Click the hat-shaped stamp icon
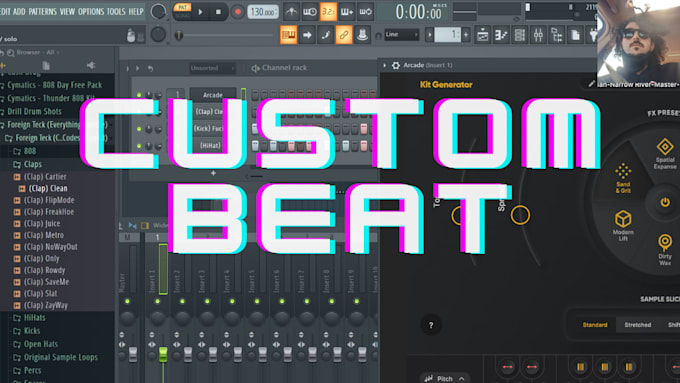This screenshot has width=680, height=383. point(363,35)
